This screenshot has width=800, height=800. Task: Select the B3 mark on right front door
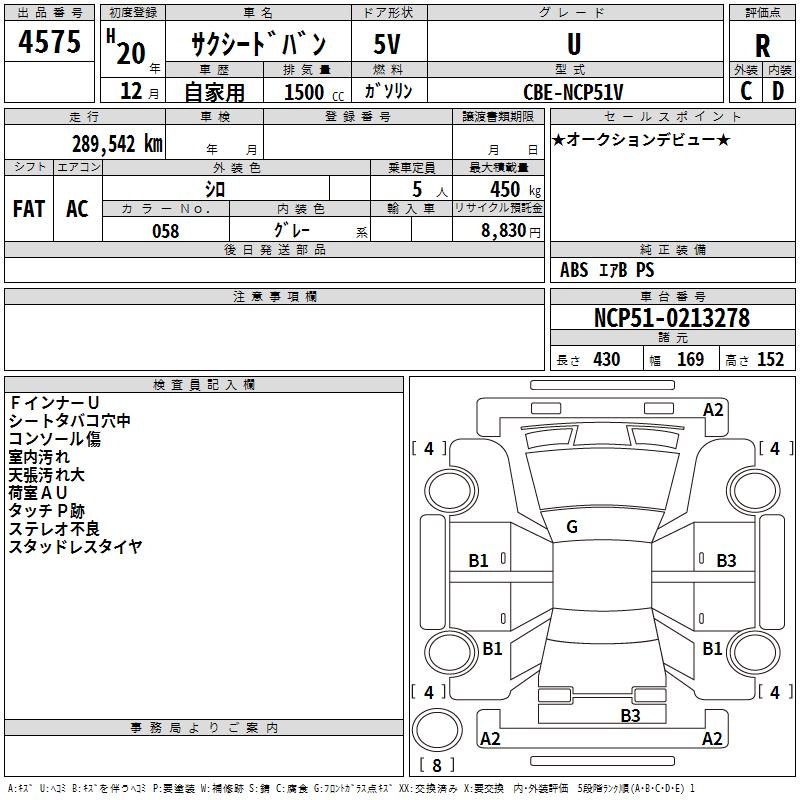[726, 561]
